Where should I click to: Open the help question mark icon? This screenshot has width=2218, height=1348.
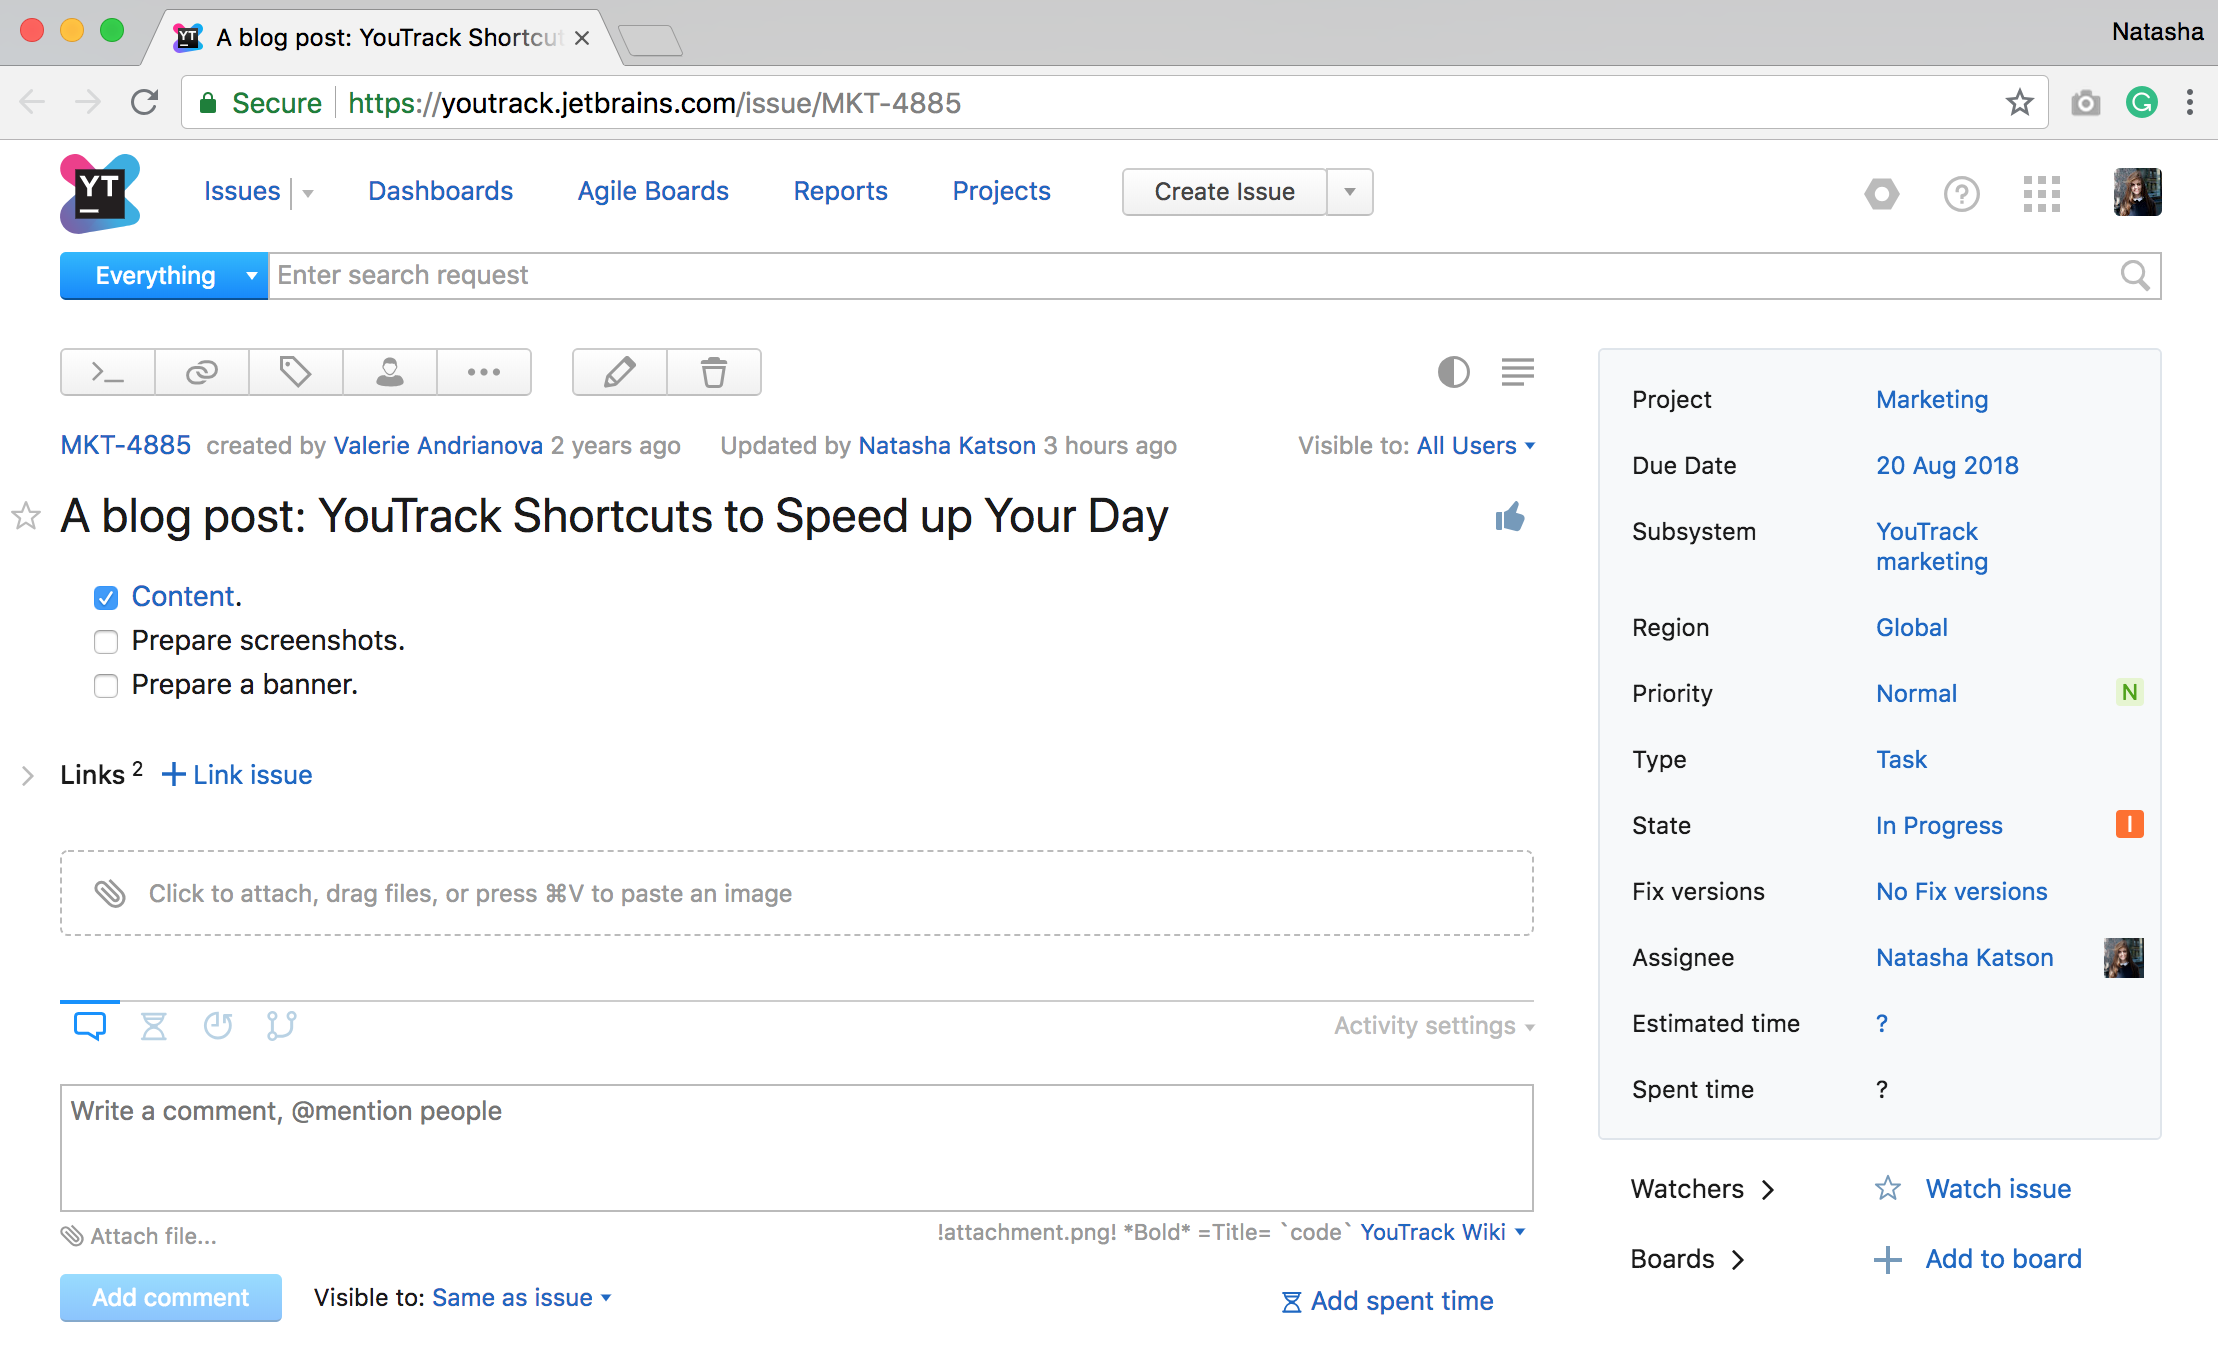1961,193
